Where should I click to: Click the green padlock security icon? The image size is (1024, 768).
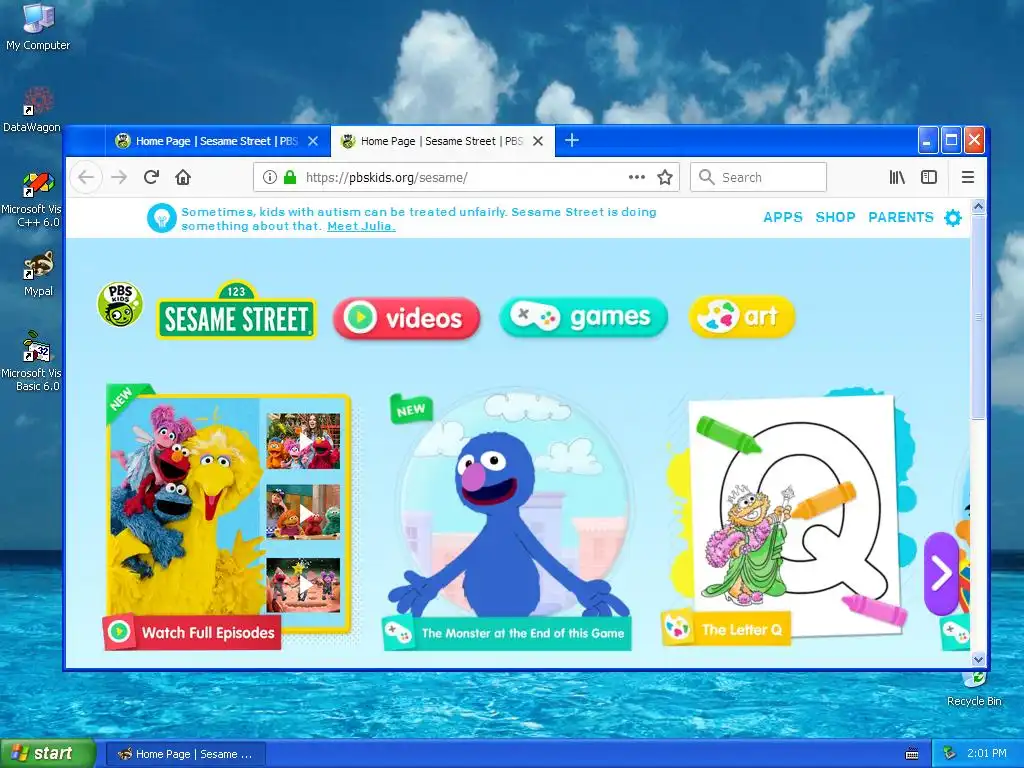[x=290, y=177]
